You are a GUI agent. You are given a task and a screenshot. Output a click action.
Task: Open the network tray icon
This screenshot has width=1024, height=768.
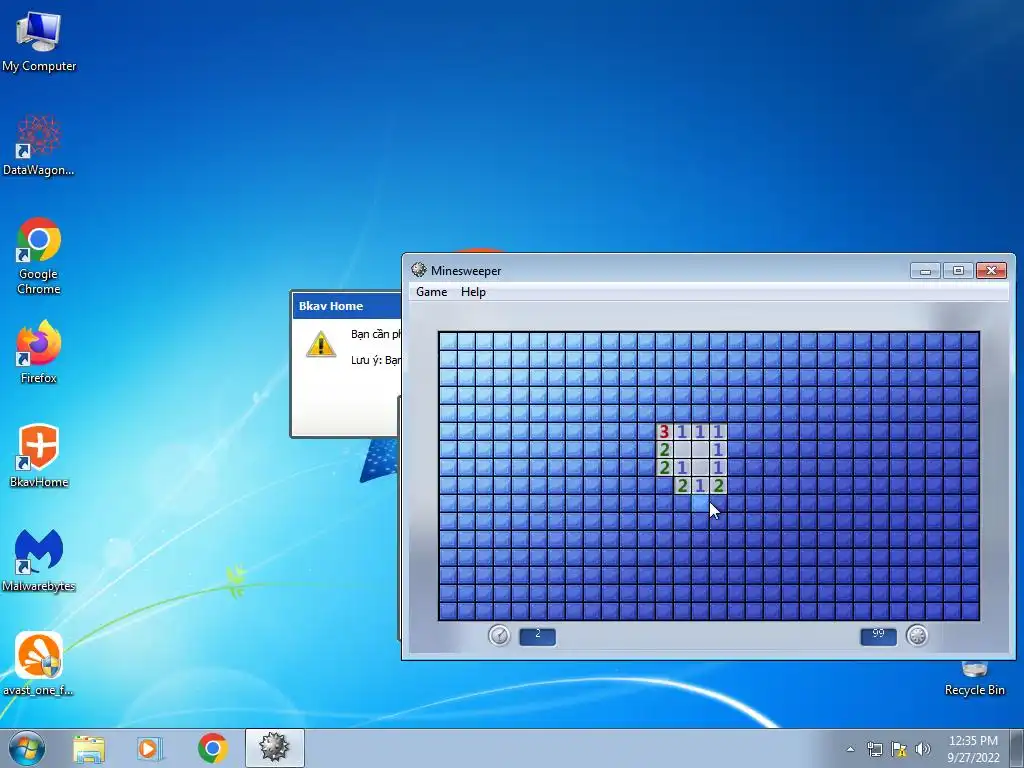[x=874, y=749]
